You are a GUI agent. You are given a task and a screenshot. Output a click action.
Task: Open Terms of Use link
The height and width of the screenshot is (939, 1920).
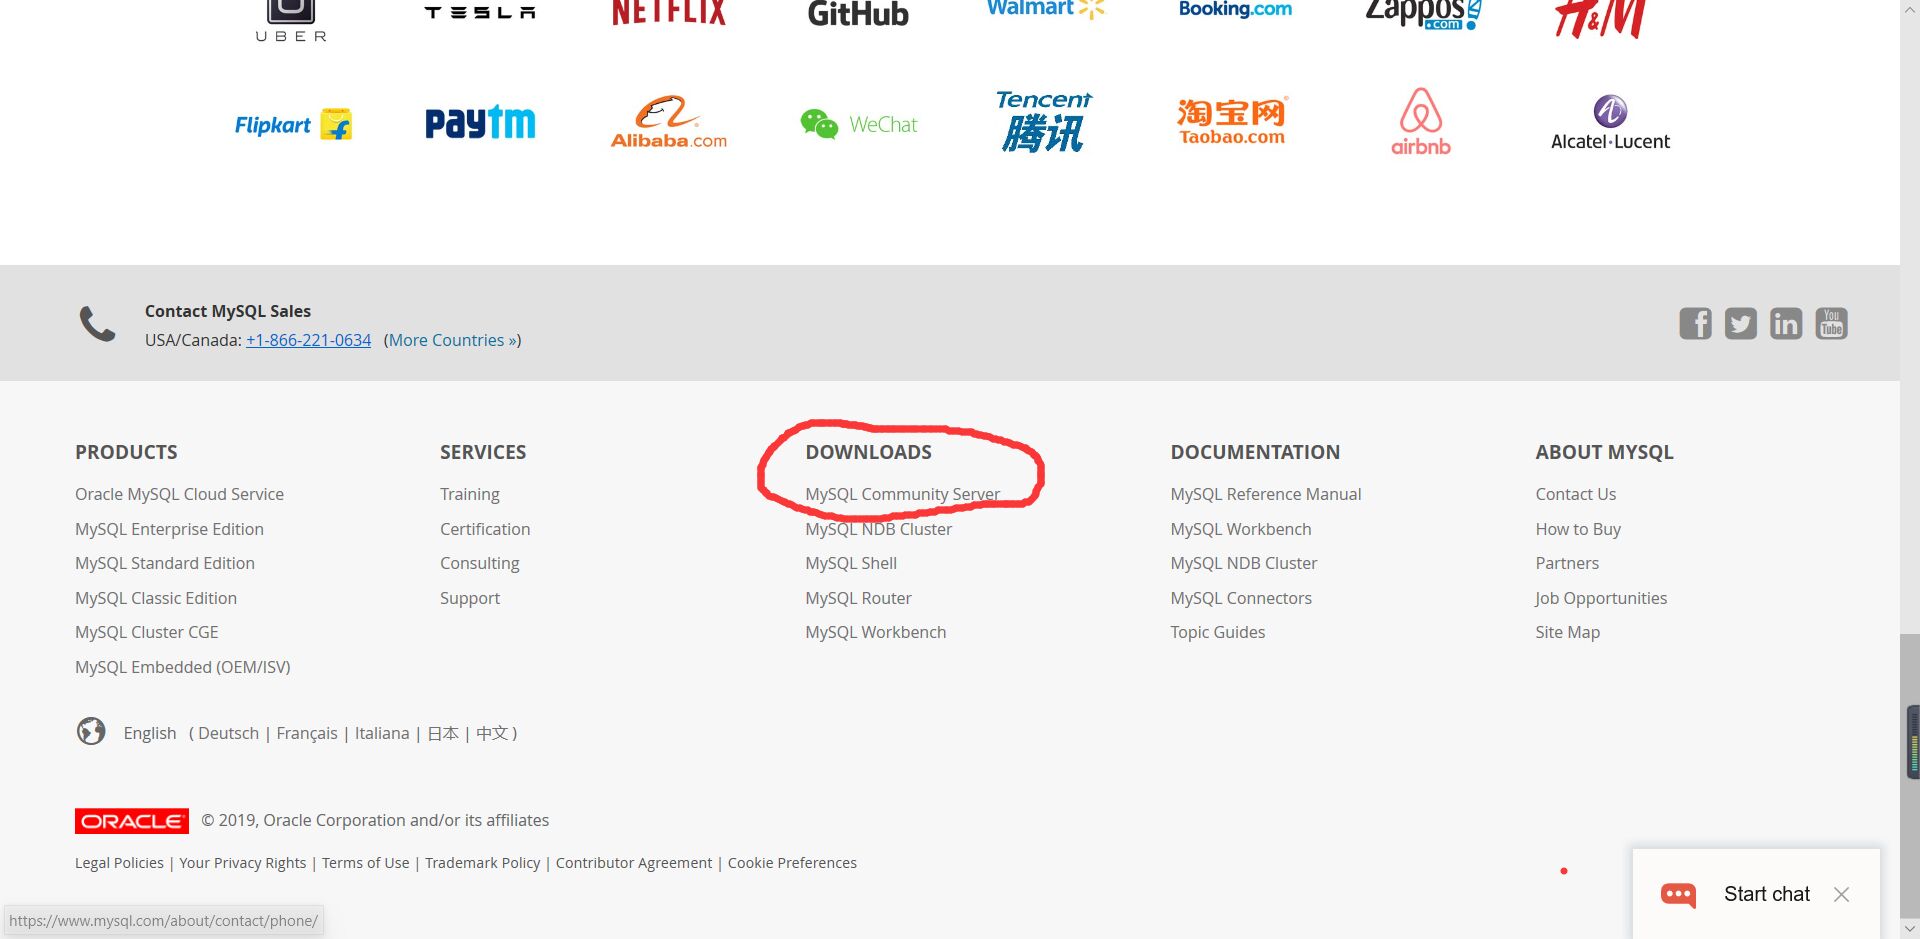[366, 863]
